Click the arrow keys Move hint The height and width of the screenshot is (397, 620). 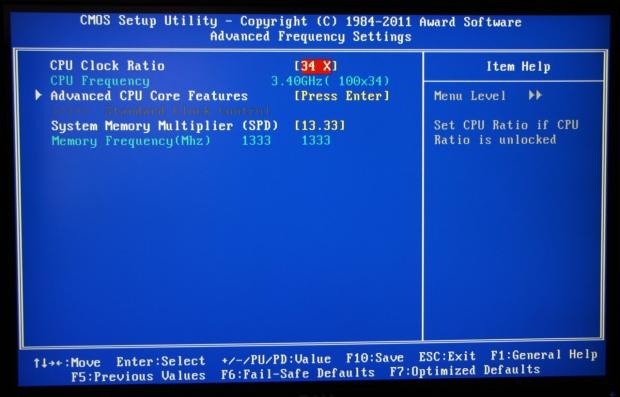tap(67, 363)
